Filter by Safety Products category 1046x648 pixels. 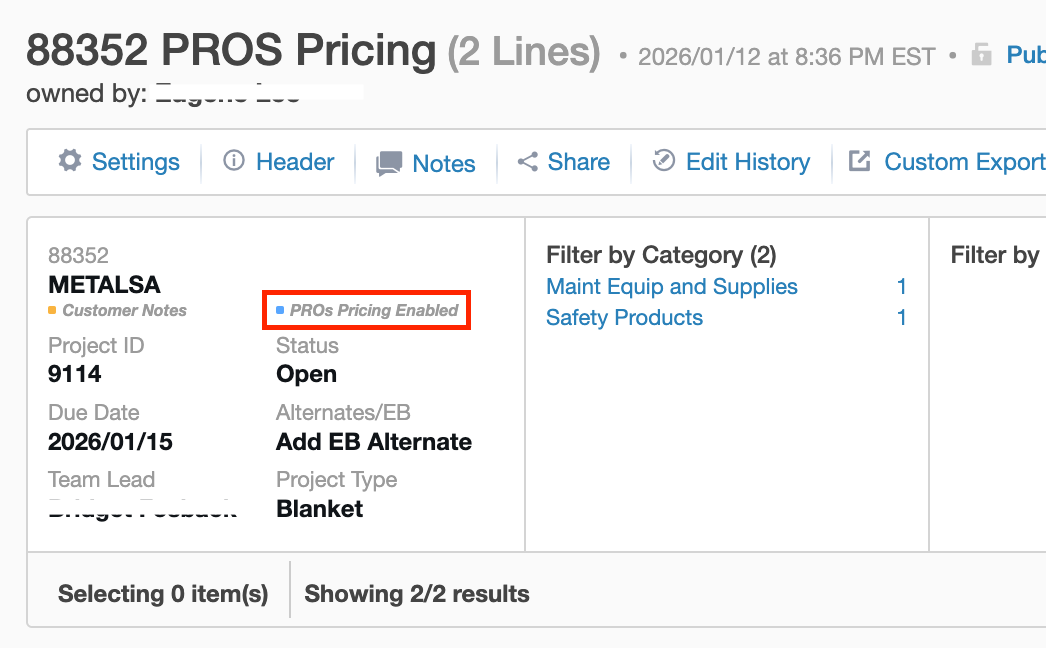pyautogui.click(x=624, y=318)
